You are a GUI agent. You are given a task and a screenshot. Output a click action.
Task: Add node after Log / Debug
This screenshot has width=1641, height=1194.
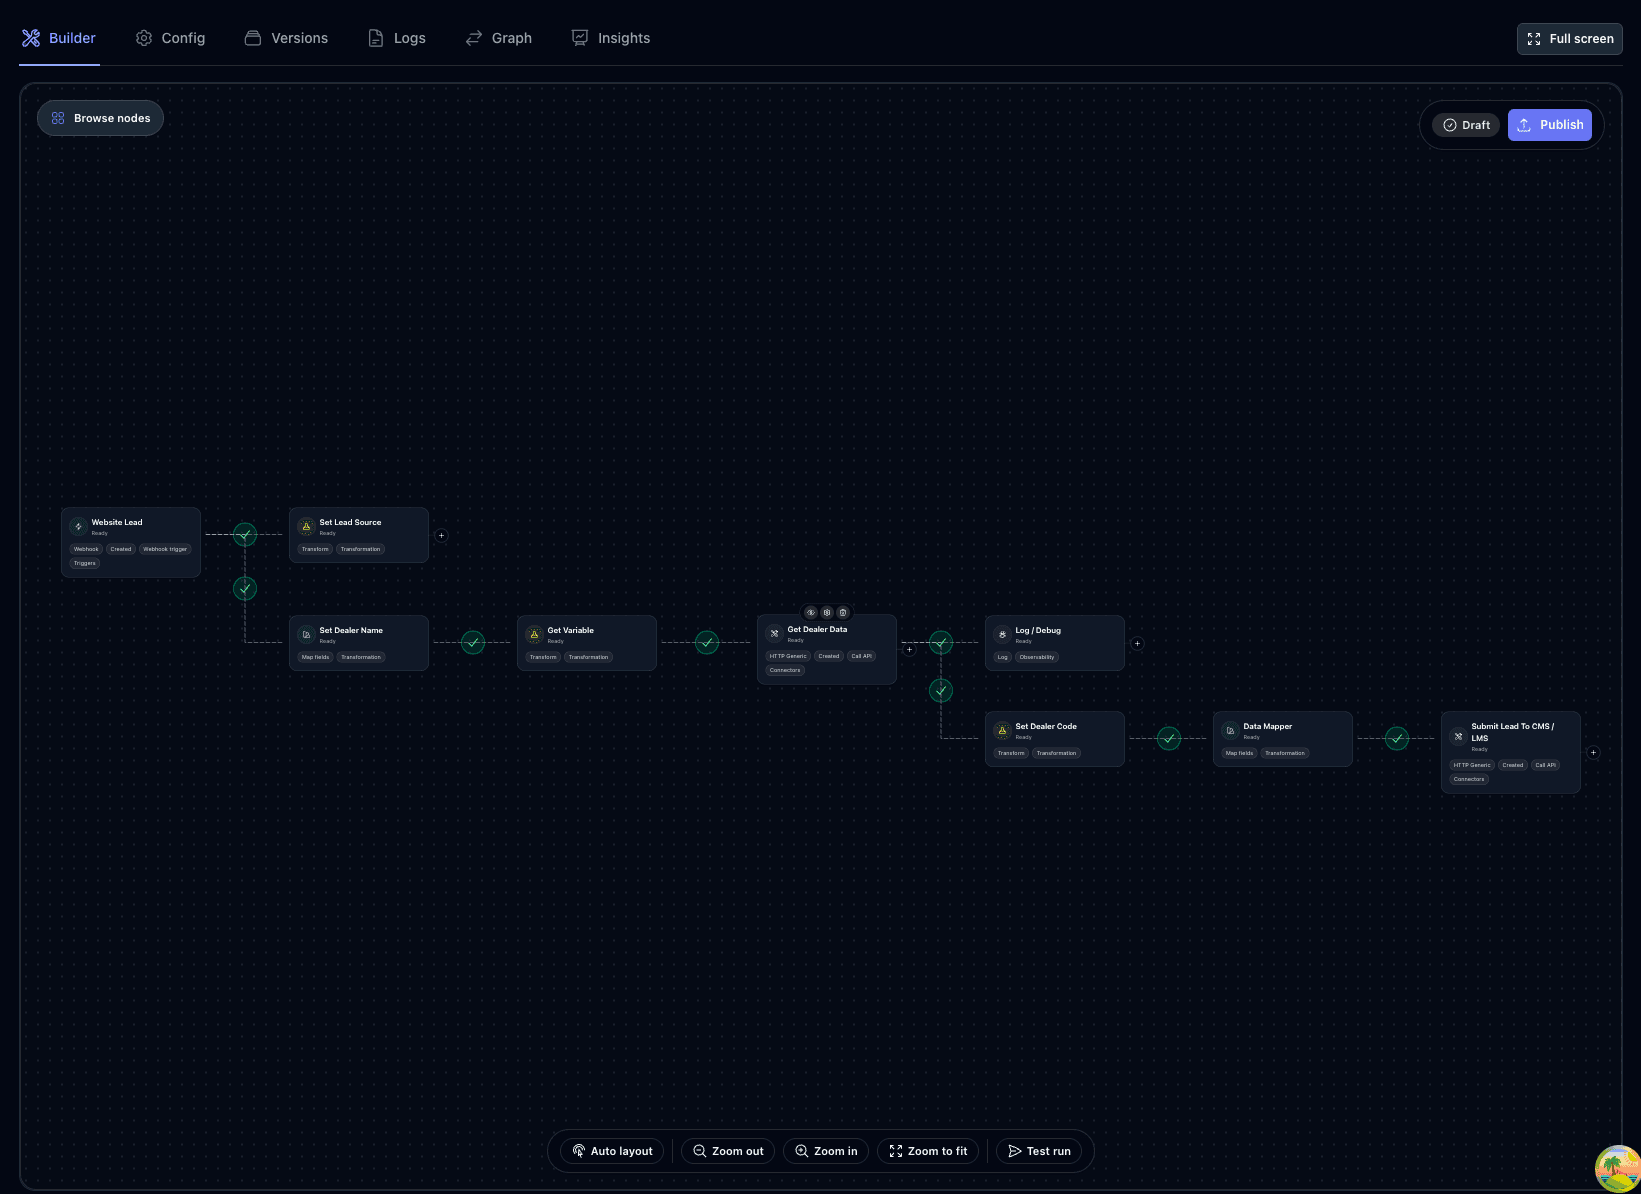pos(1137,643)
